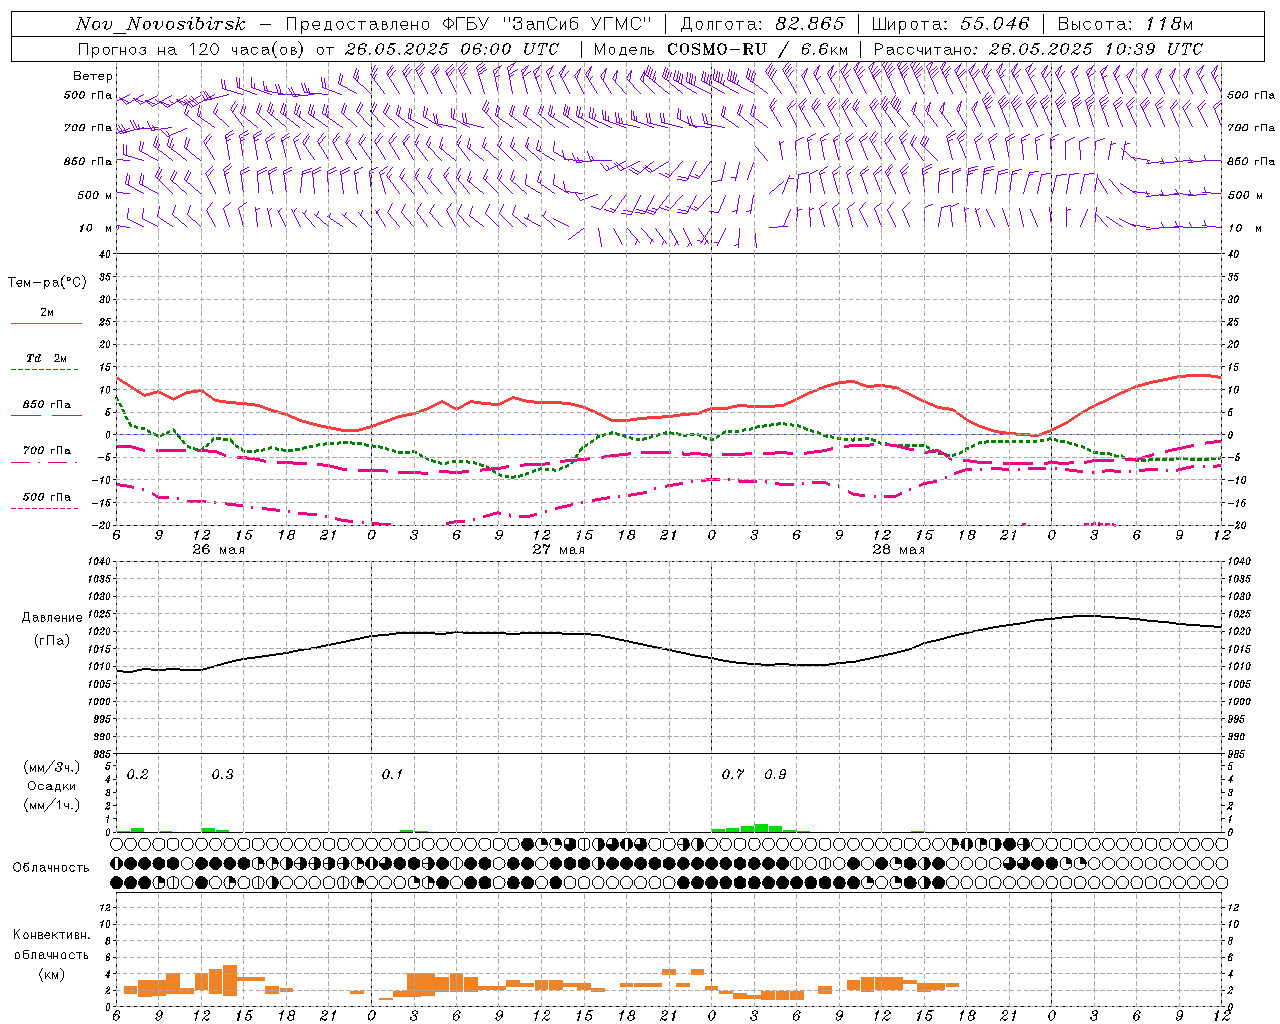Screen dimensions: 1280x1024
Task: Click the '26 мая' date label
Action: tap(218, 550)
